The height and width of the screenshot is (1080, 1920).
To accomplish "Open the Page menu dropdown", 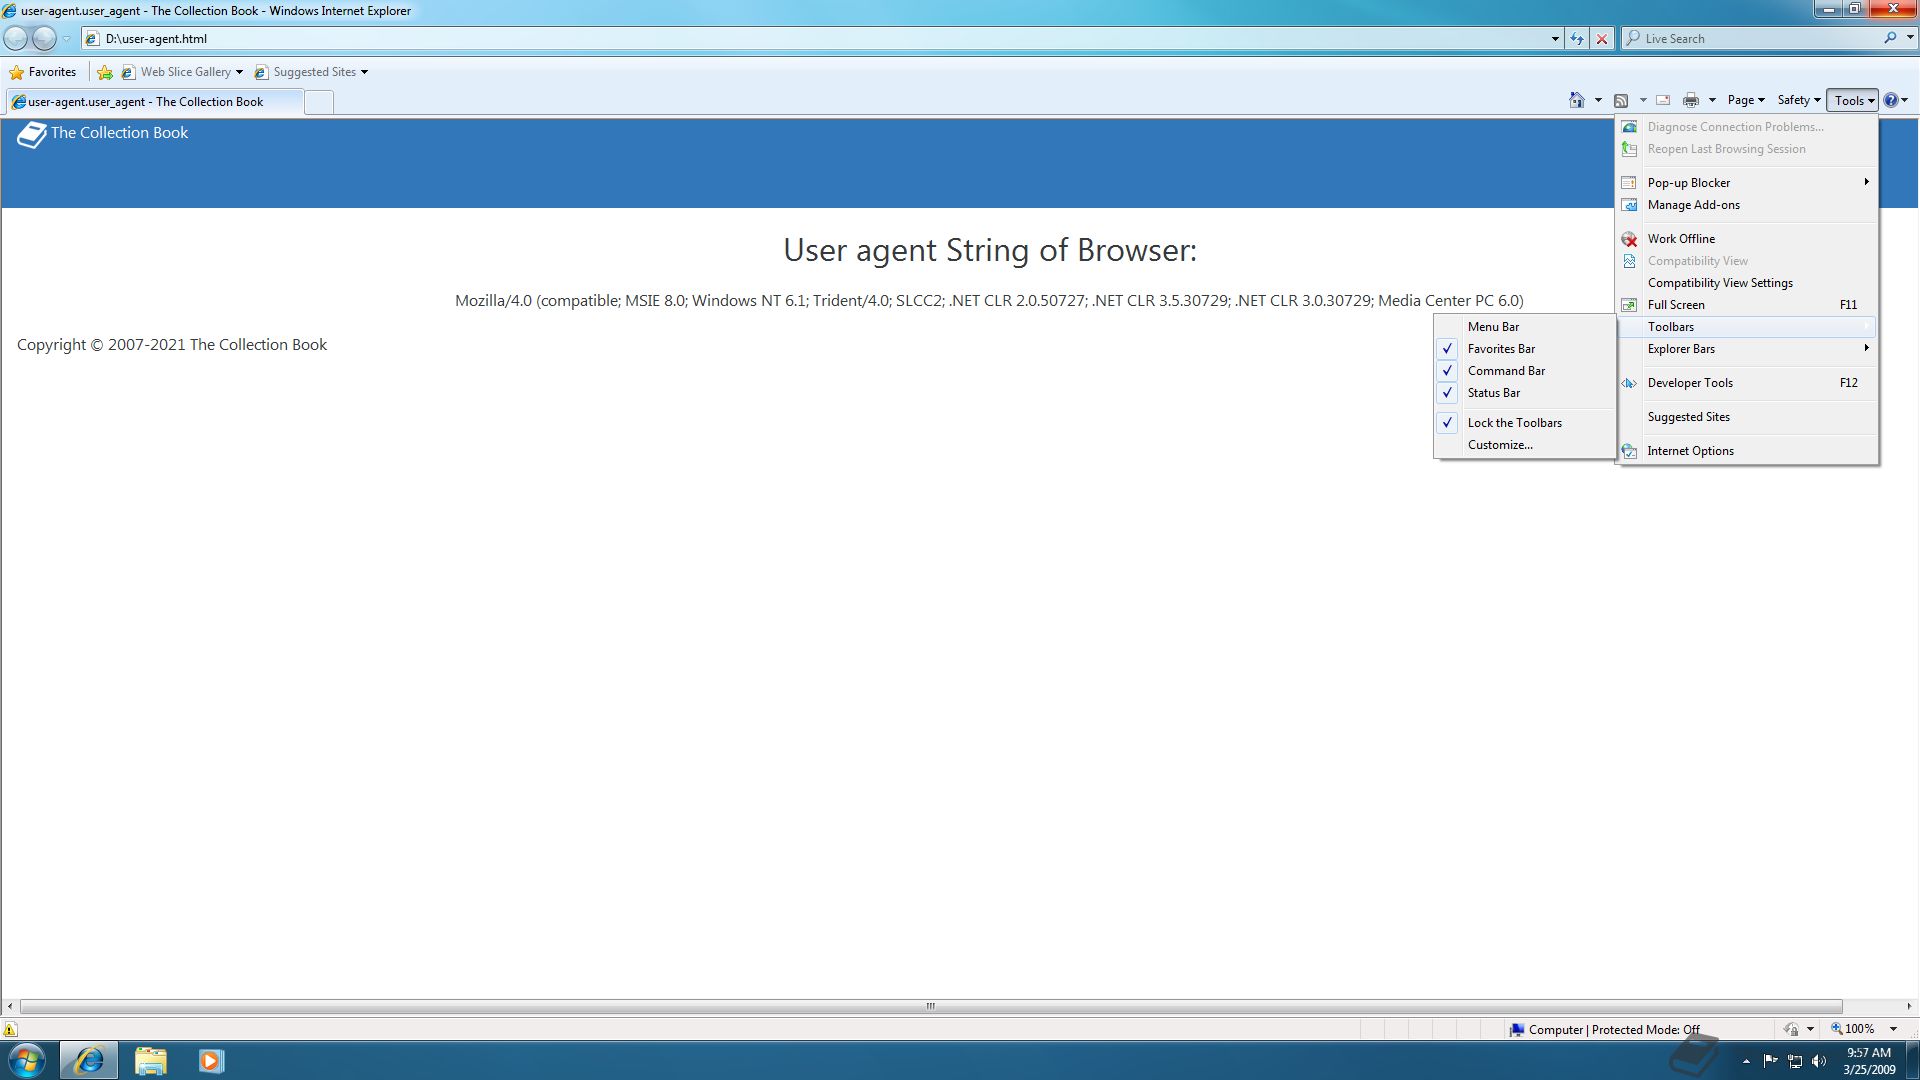I will (1746, 100).
